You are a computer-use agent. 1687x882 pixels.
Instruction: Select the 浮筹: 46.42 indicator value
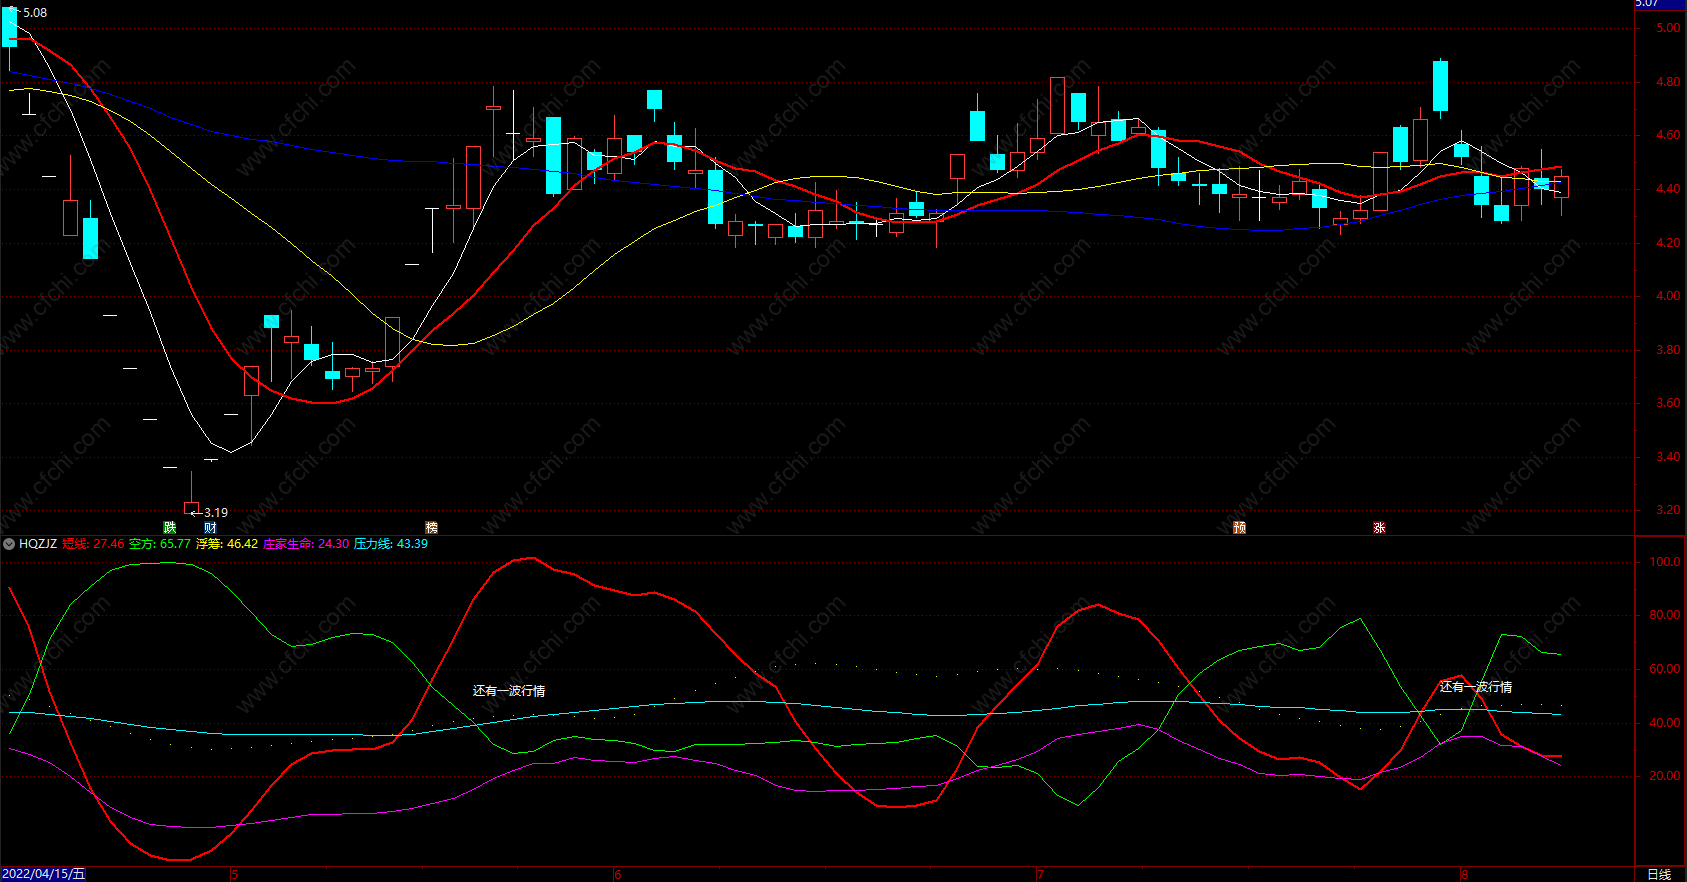pos(227,544)
